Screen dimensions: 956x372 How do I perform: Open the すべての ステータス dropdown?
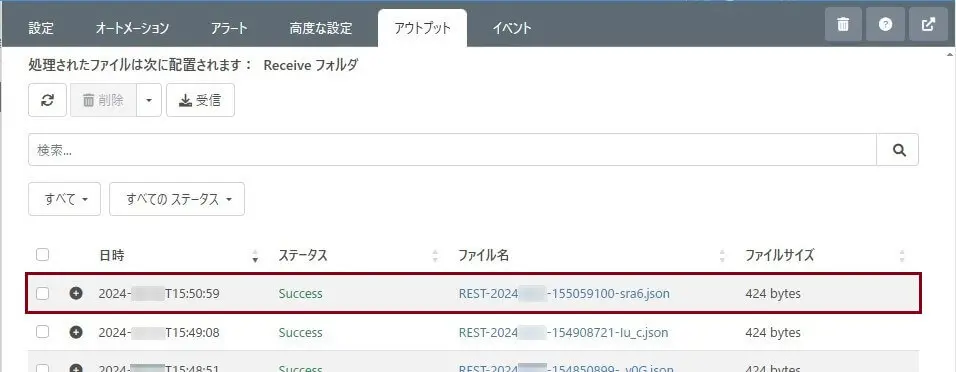[x=177, y=199]
